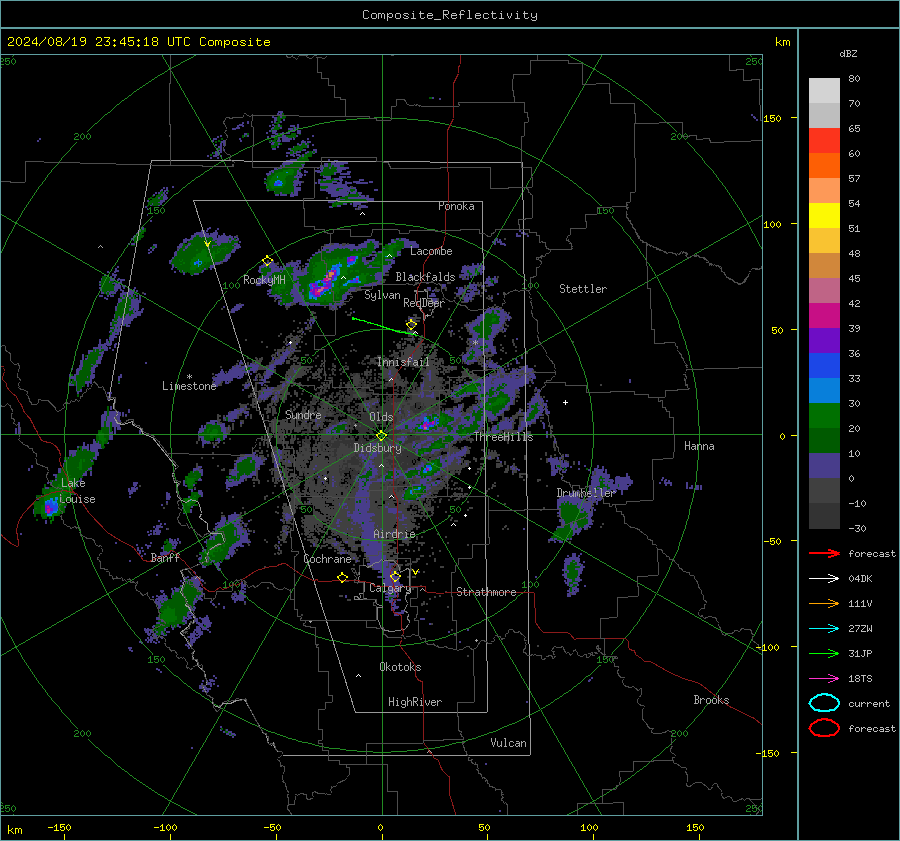Click the Banff city label
The image size is (900, 841).
pyautogui.click(x=165, y=558)
